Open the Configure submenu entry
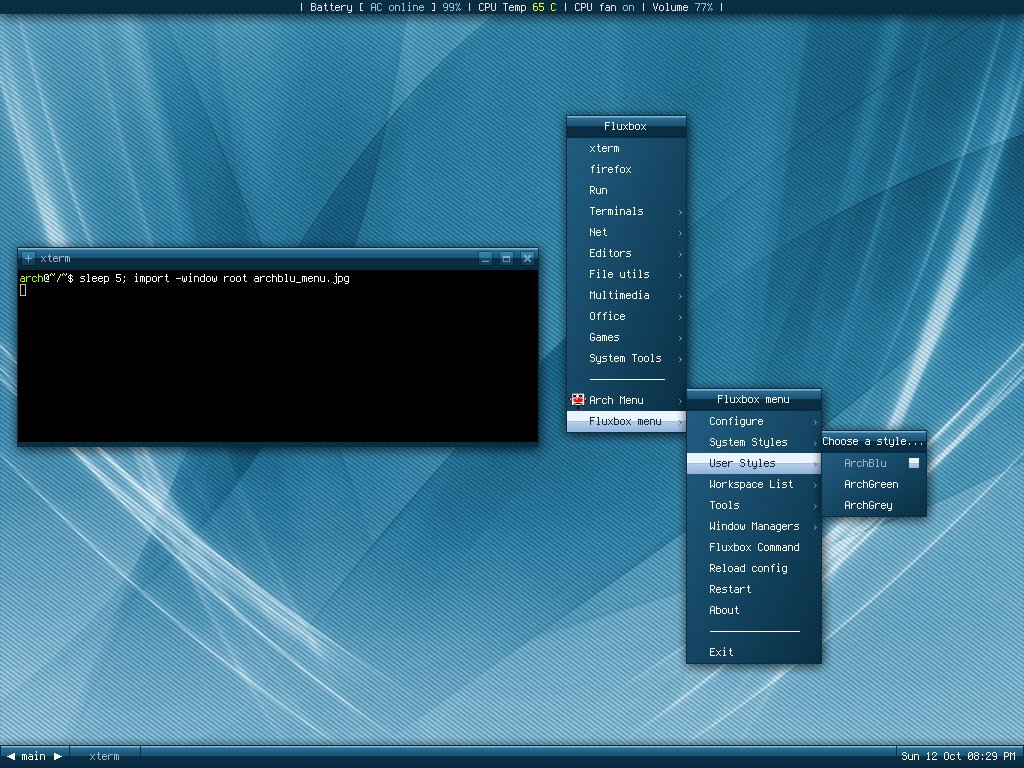 [754, 421]
